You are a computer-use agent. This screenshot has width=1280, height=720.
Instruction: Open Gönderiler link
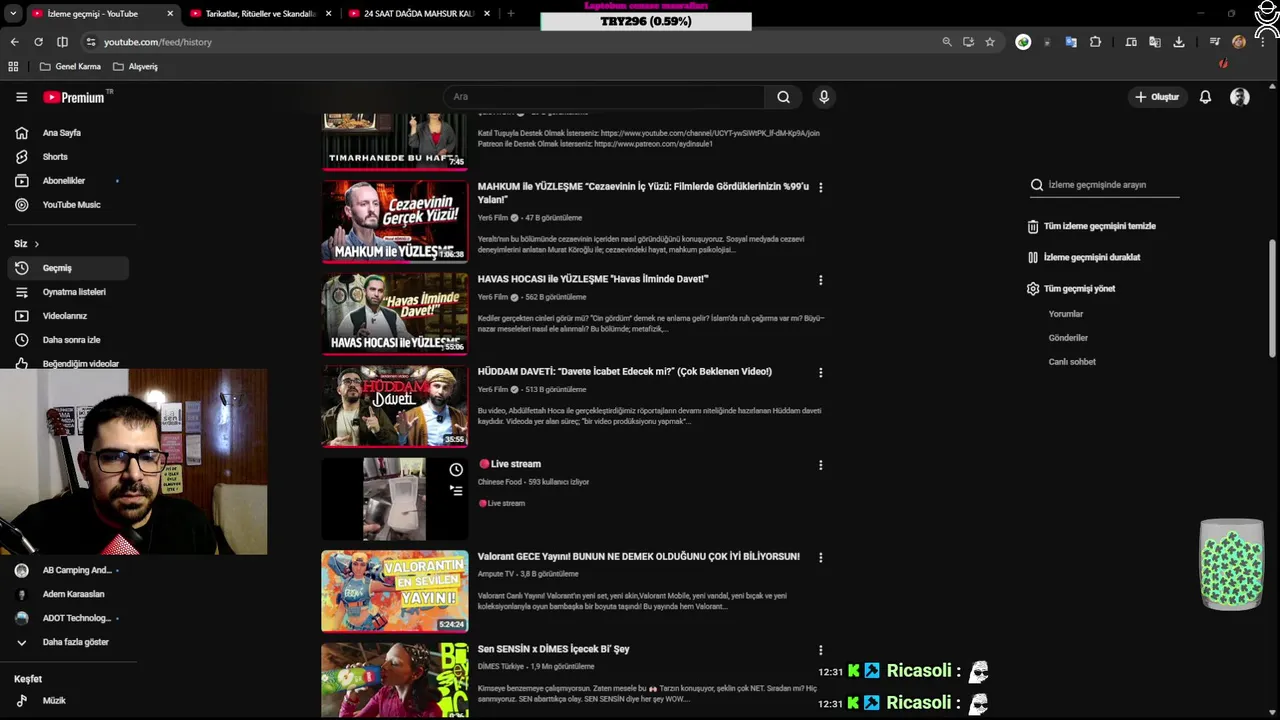(x=1068, y=338)
